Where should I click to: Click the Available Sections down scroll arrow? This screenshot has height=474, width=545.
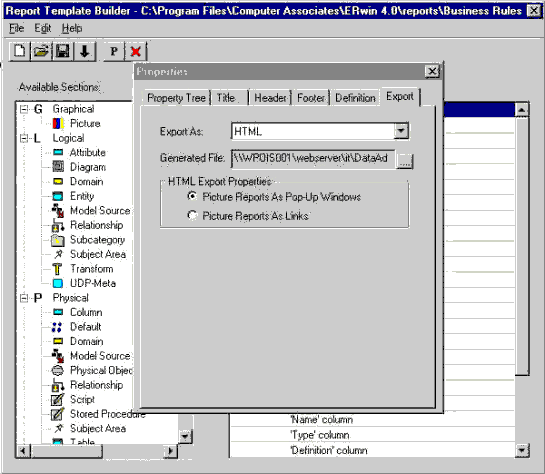[185, 436]
